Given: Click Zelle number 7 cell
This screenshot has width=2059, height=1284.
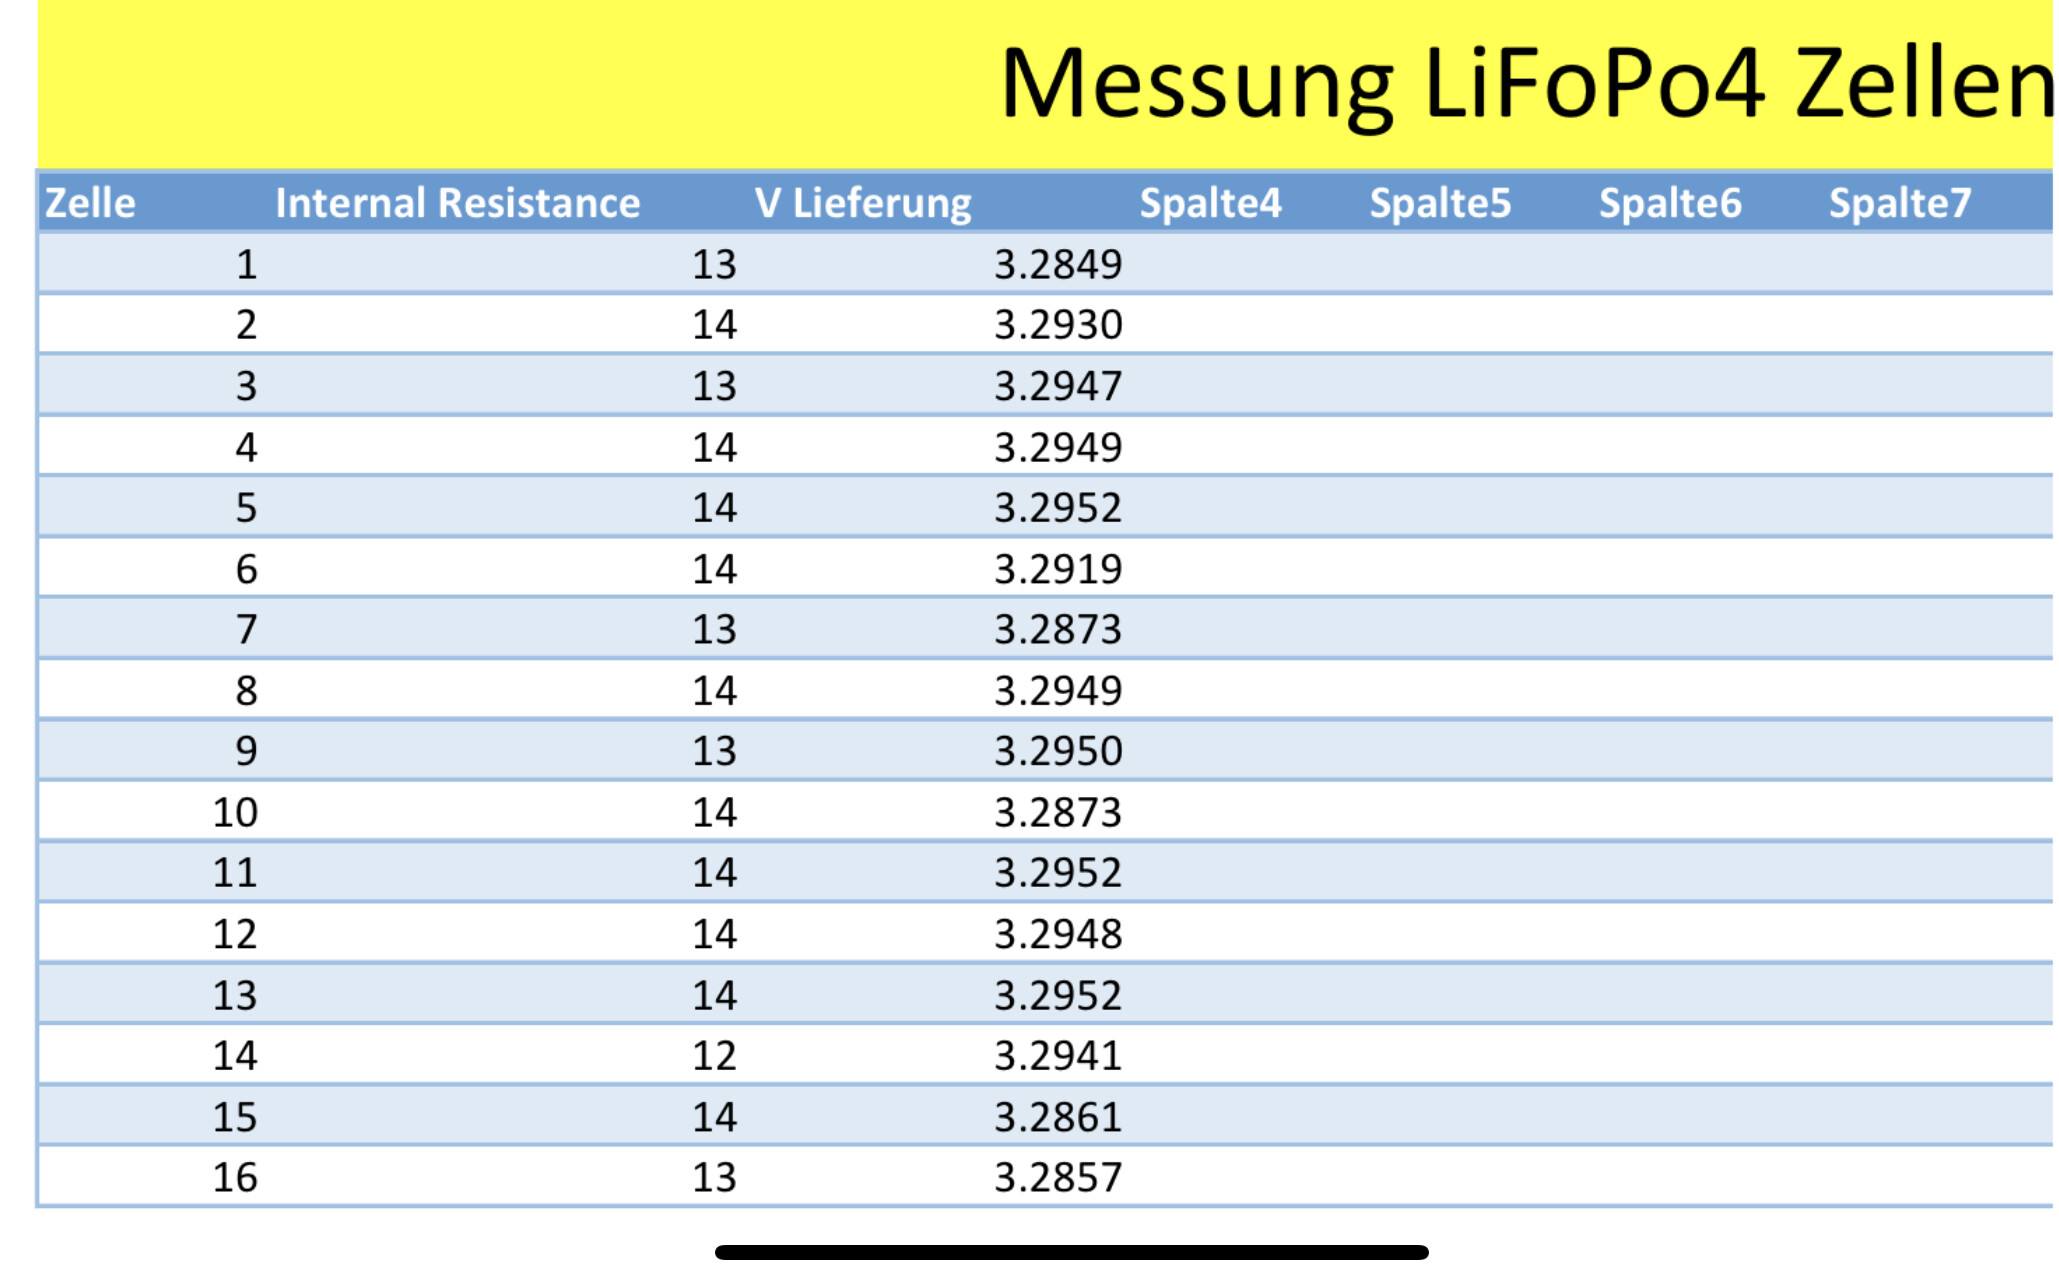Looking at the screenshot, I should [247, 629].
